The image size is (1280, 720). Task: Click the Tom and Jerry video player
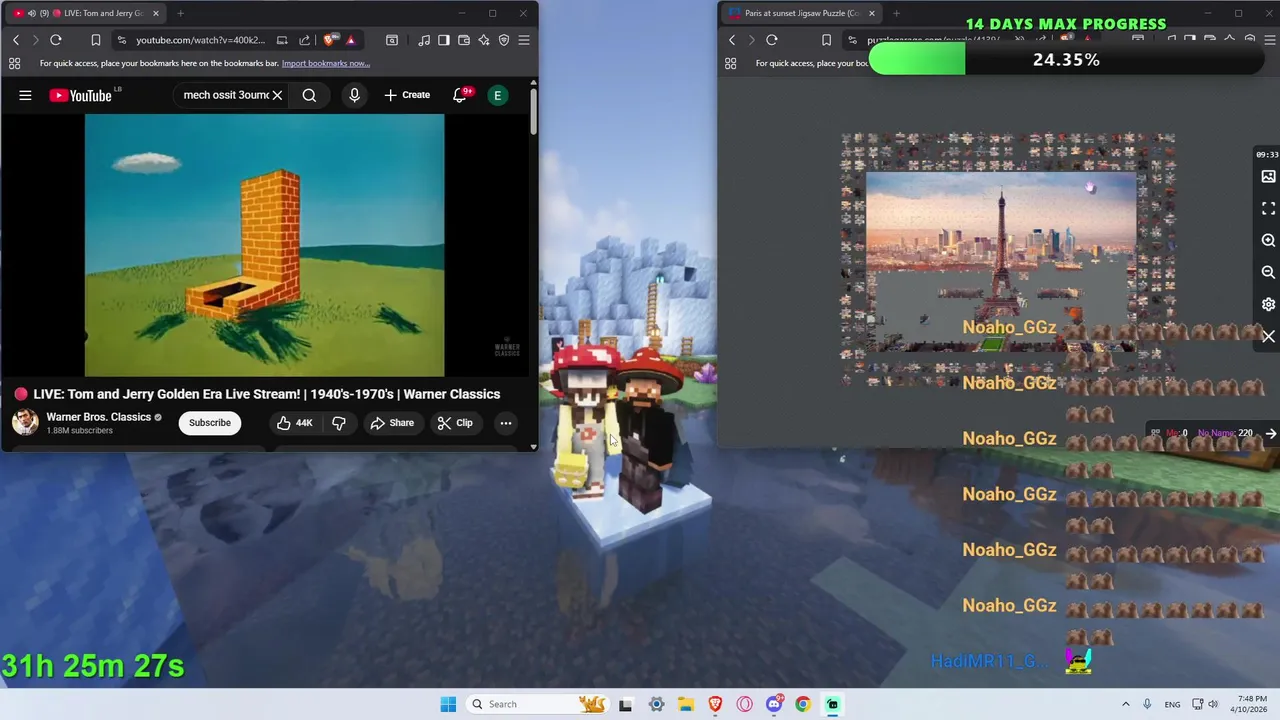pyautogui.click(x=264, y=245)
